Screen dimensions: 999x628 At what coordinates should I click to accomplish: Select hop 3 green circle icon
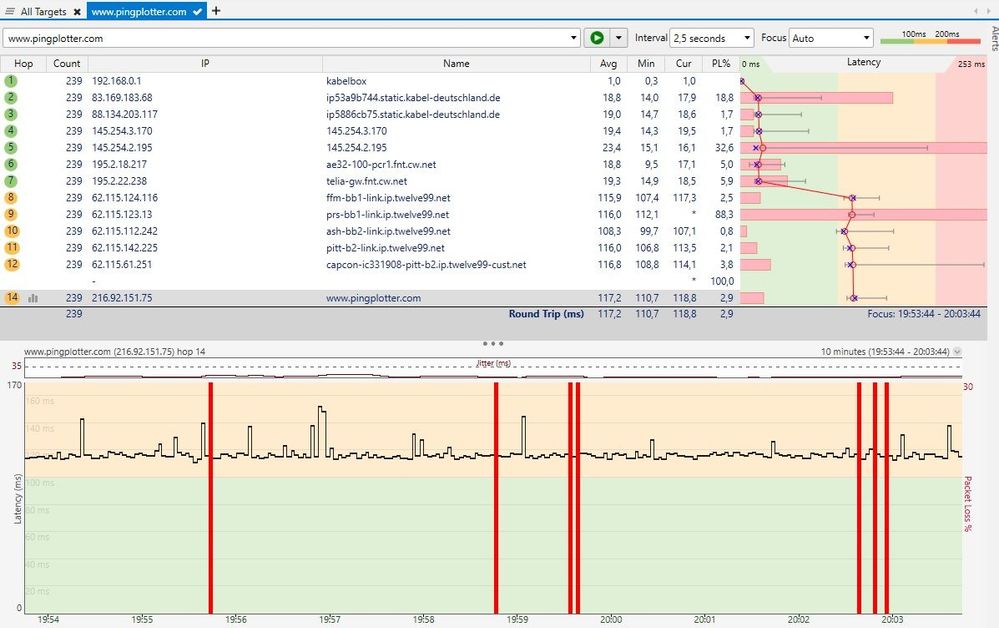pos(11,114)
